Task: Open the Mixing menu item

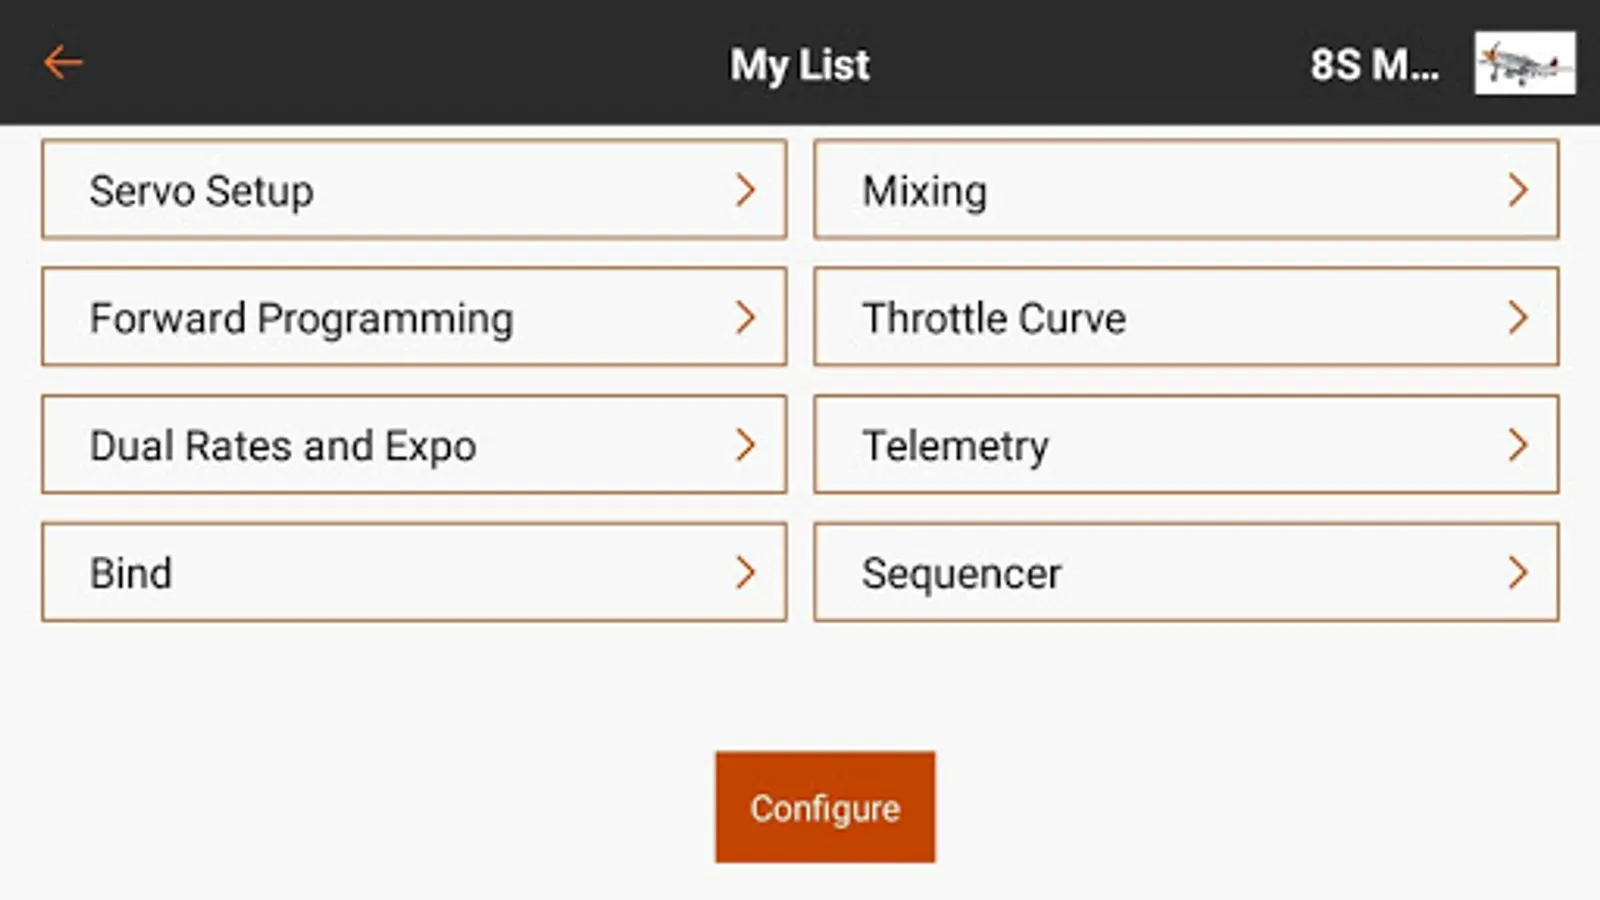Action: pos(1185,190)
